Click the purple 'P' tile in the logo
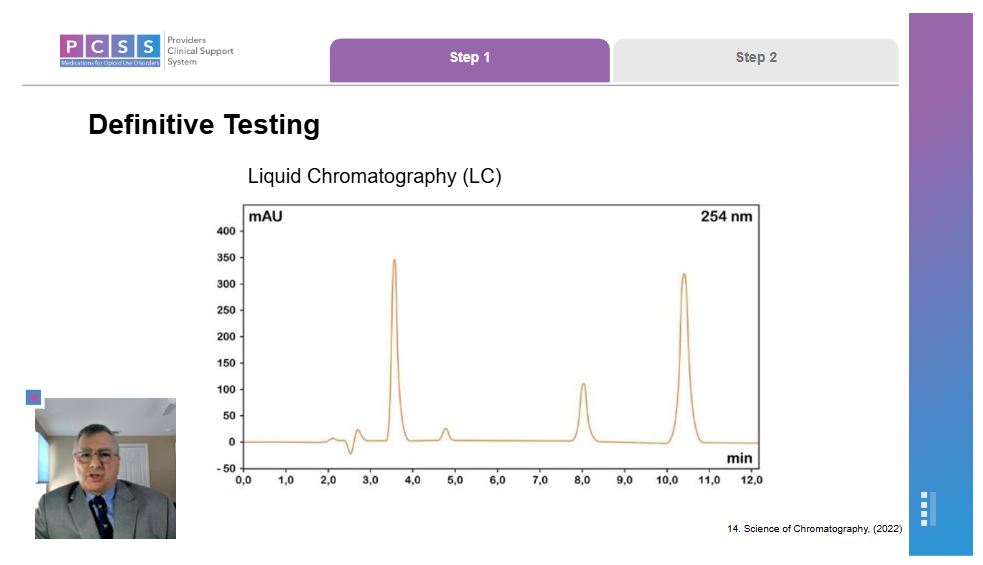The width and height of the screenshot is (983, 565). click(72, 46)
